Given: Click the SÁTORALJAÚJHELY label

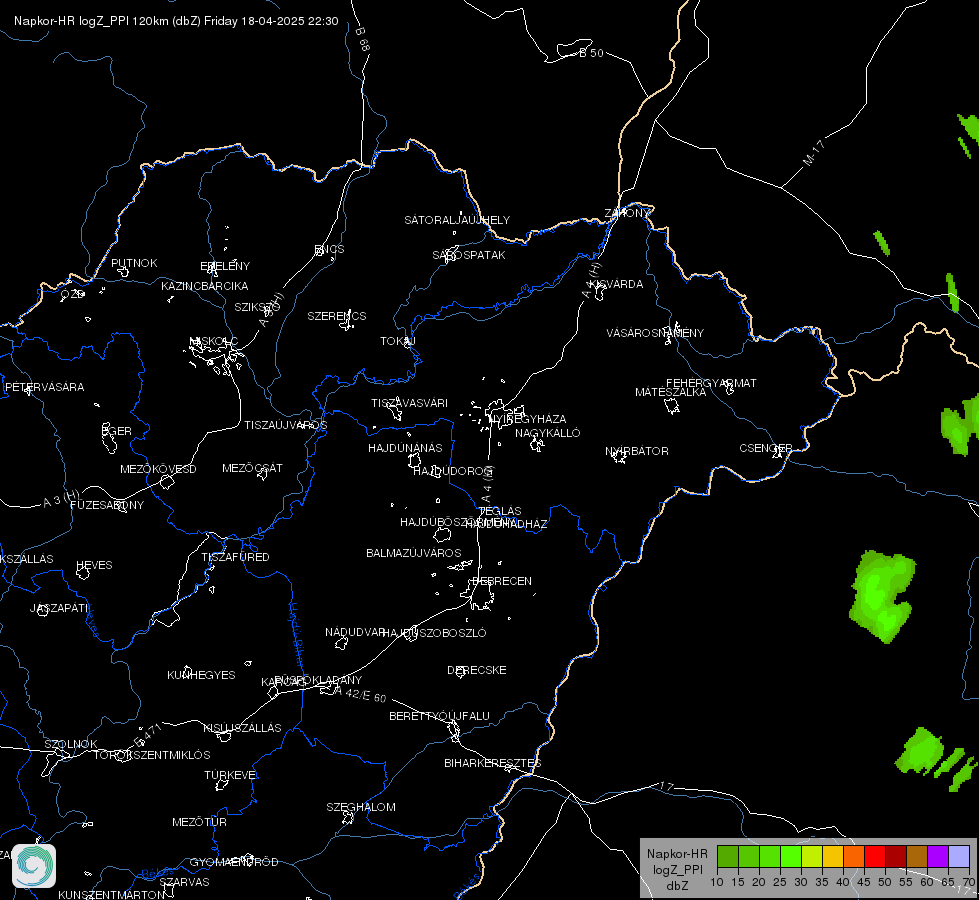Looking at the screenshot, I should [457, 220].
